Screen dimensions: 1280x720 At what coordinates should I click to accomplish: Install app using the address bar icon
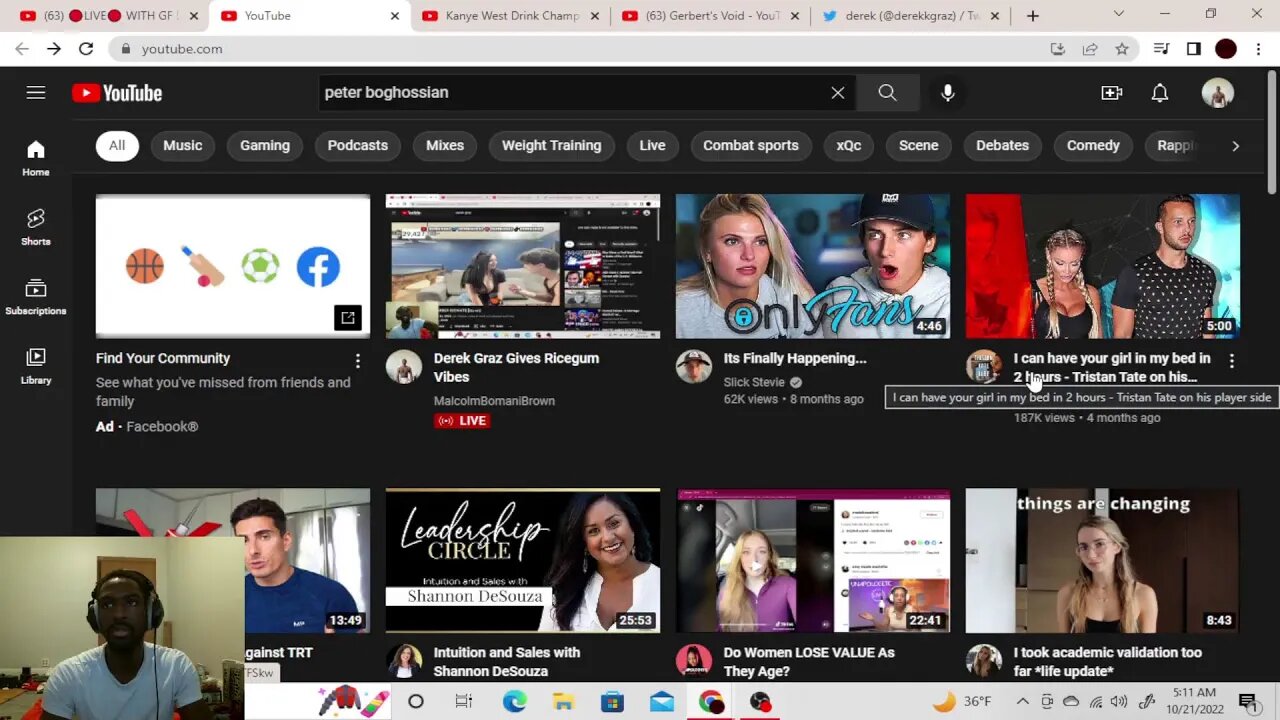1058,49
